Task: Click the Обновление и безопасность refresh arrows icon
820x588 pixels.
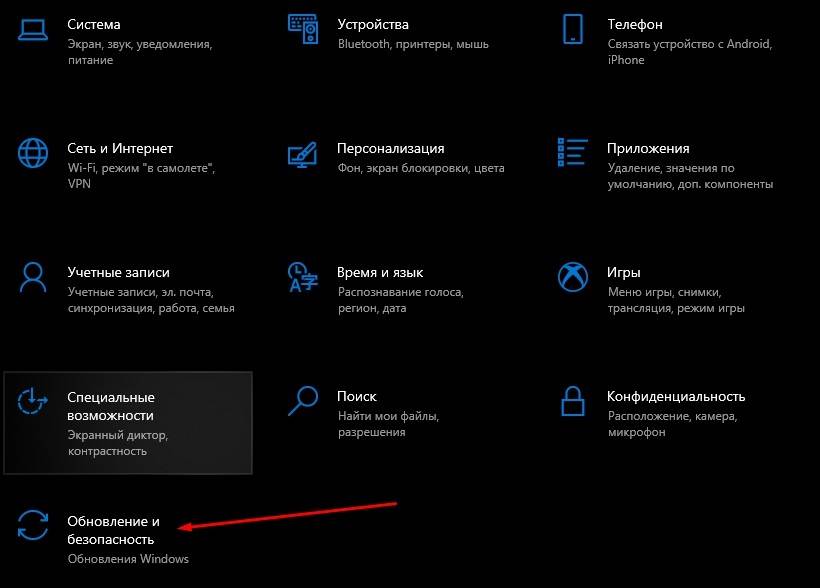Action: point(33,526)
